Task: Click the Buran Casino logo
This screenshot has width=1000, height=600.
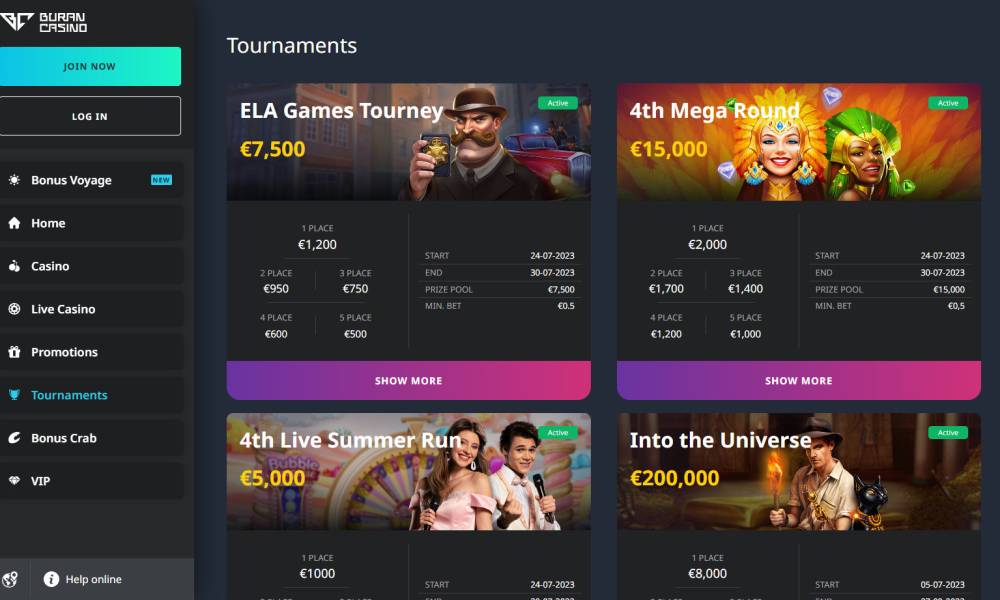Action: (x=43, y=22)
